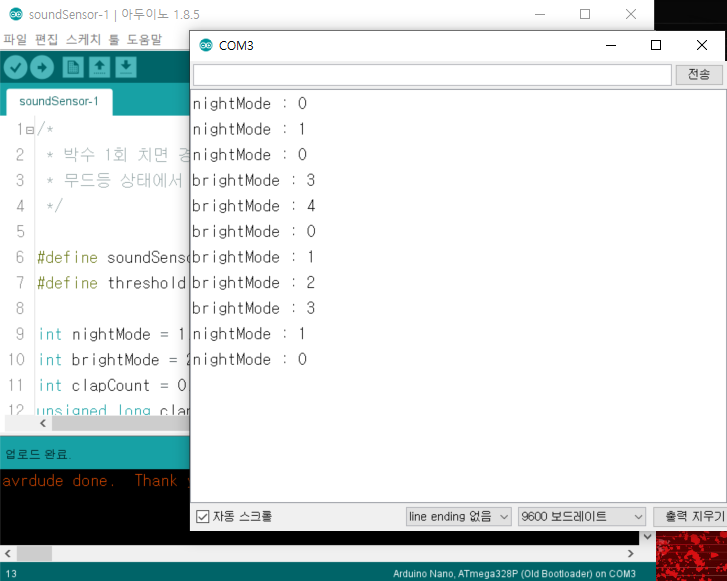Click the 출력 지우기 button
Screen dimensions: 727x581
[690, 517]
